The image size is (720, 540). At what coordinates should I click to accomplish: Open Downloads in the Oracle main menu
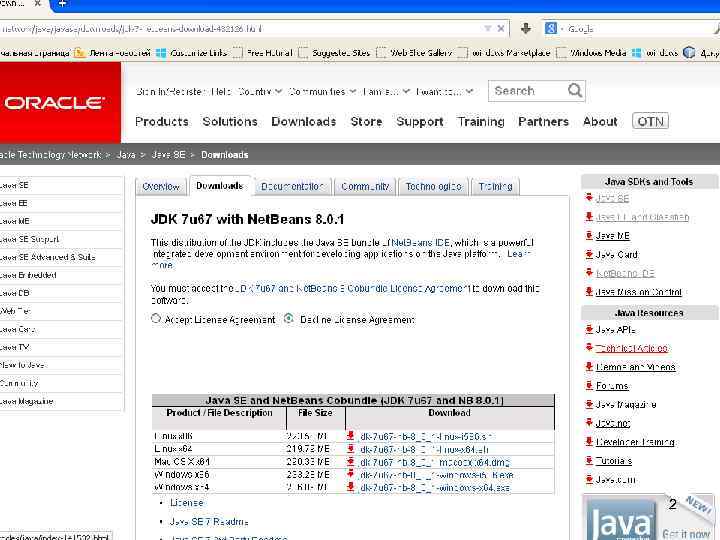pyautogui.click(x=304, y=122)
